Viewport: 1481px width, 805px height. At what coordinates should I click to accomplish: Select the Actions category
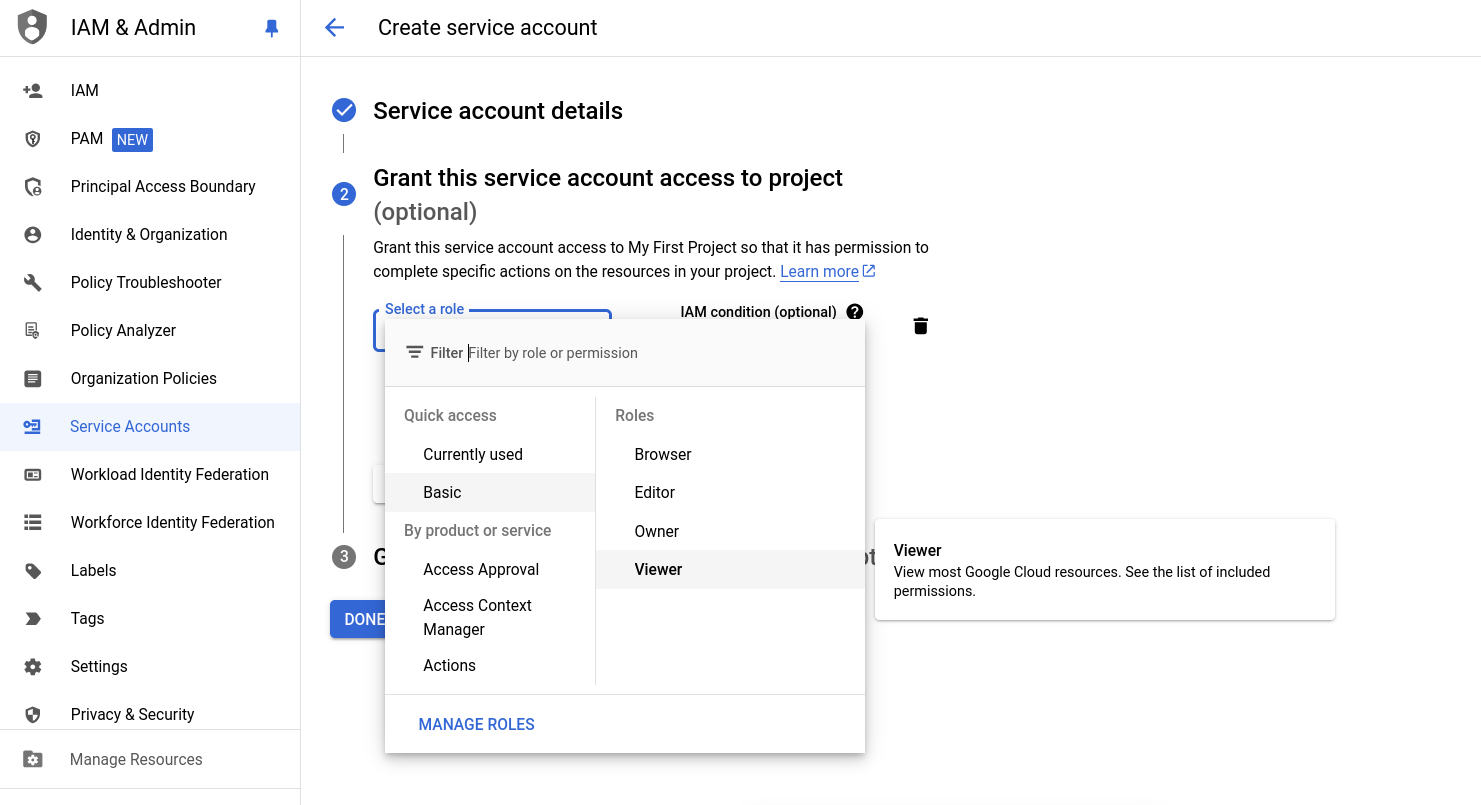pyautogui.click(x=490, y=666)
